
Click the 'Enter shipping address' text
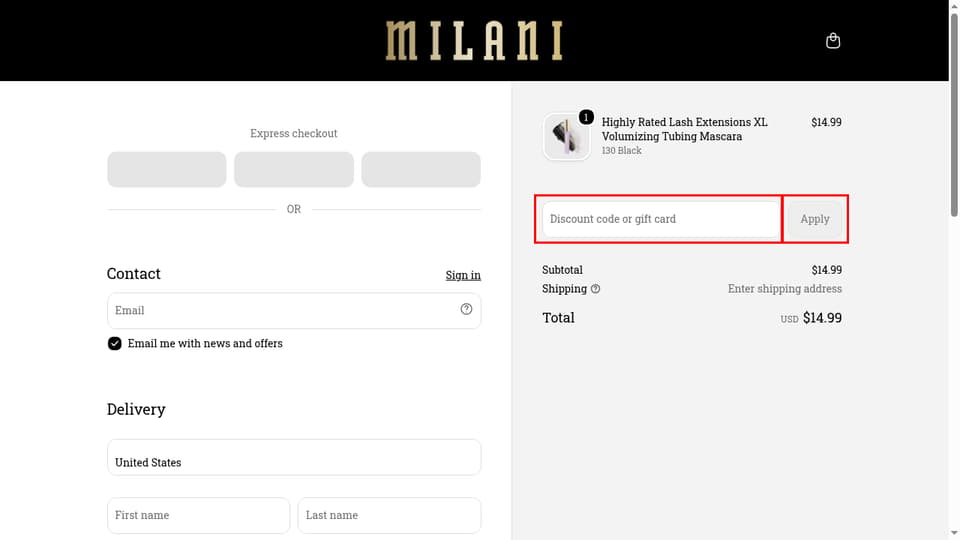tap(784, 288)
